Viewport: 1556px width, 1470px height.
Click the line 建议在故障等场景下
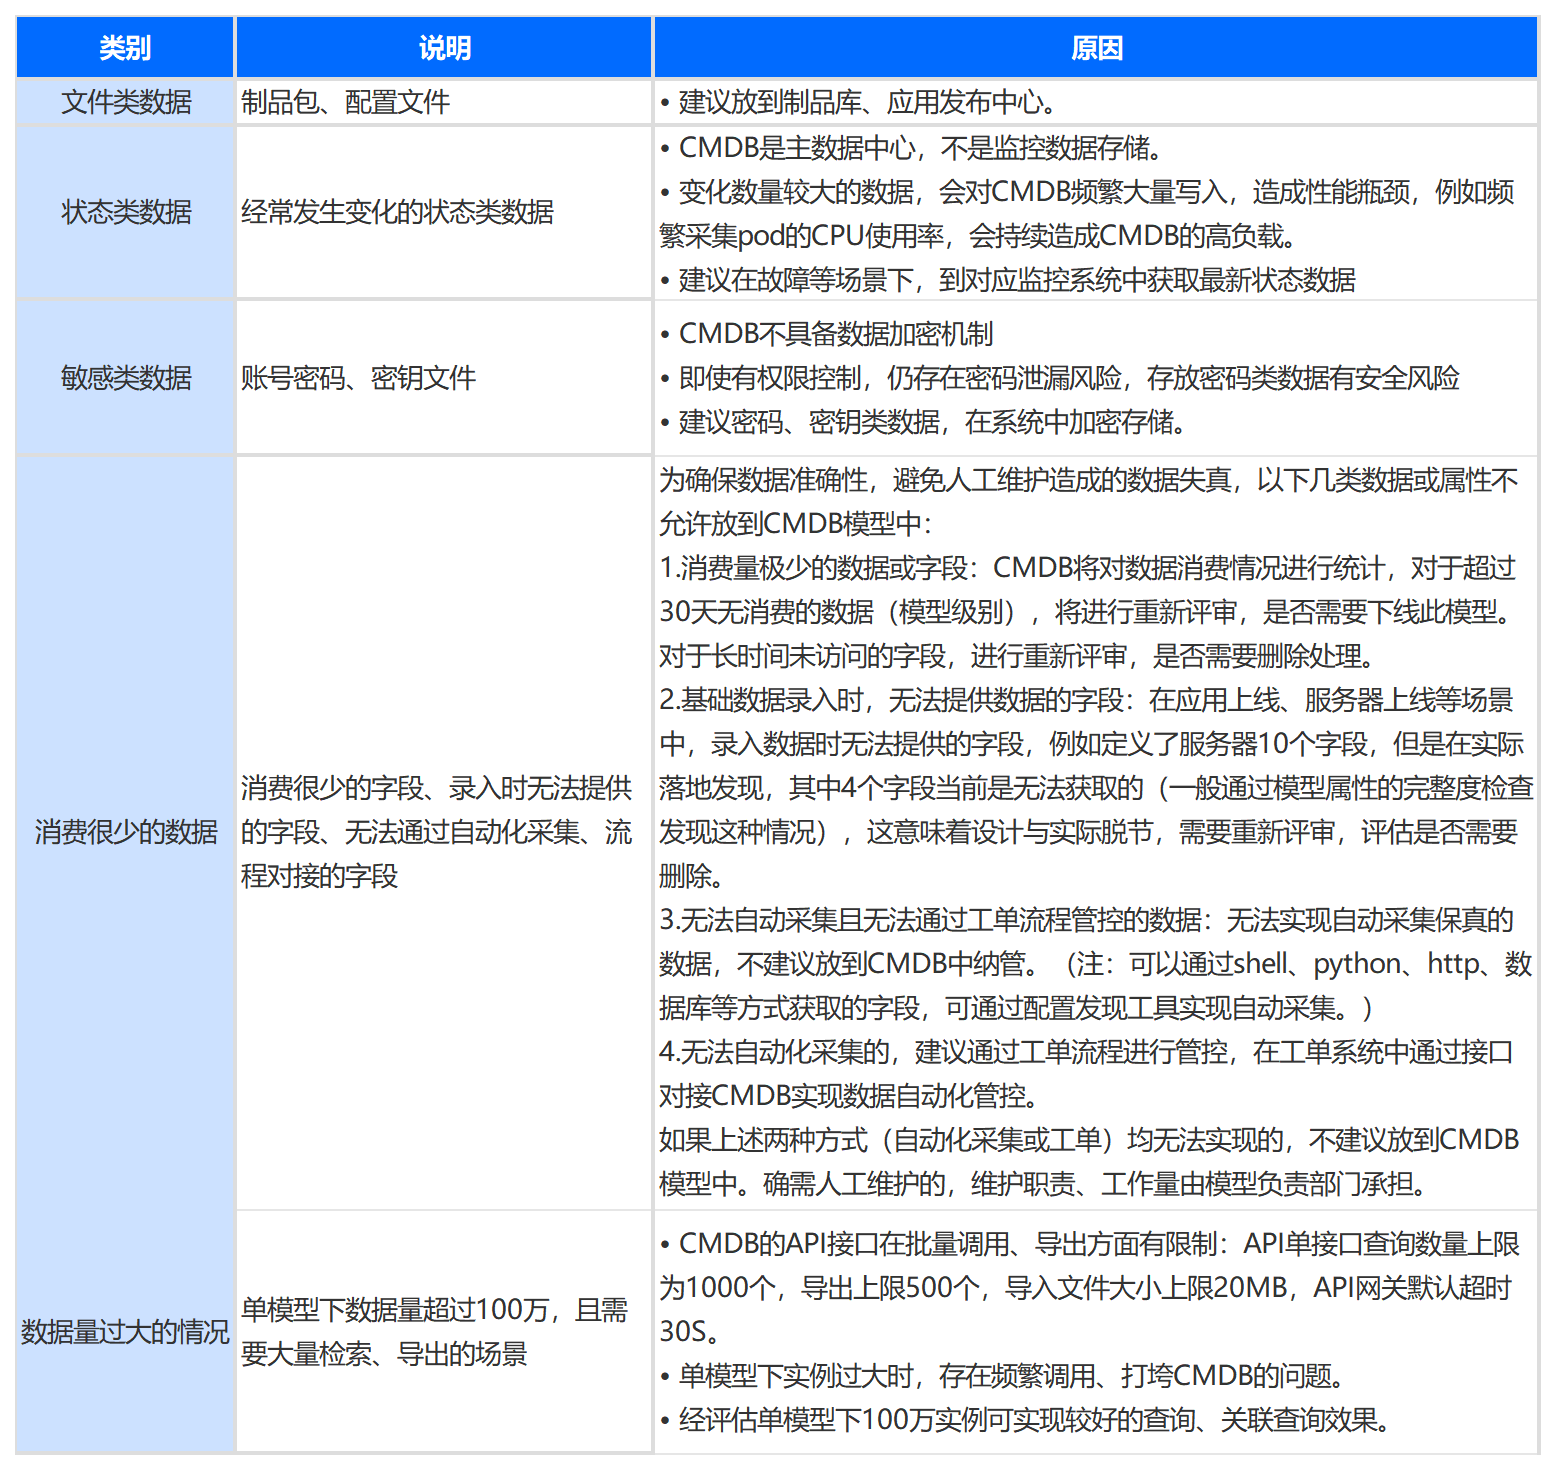coord(1008,280)
